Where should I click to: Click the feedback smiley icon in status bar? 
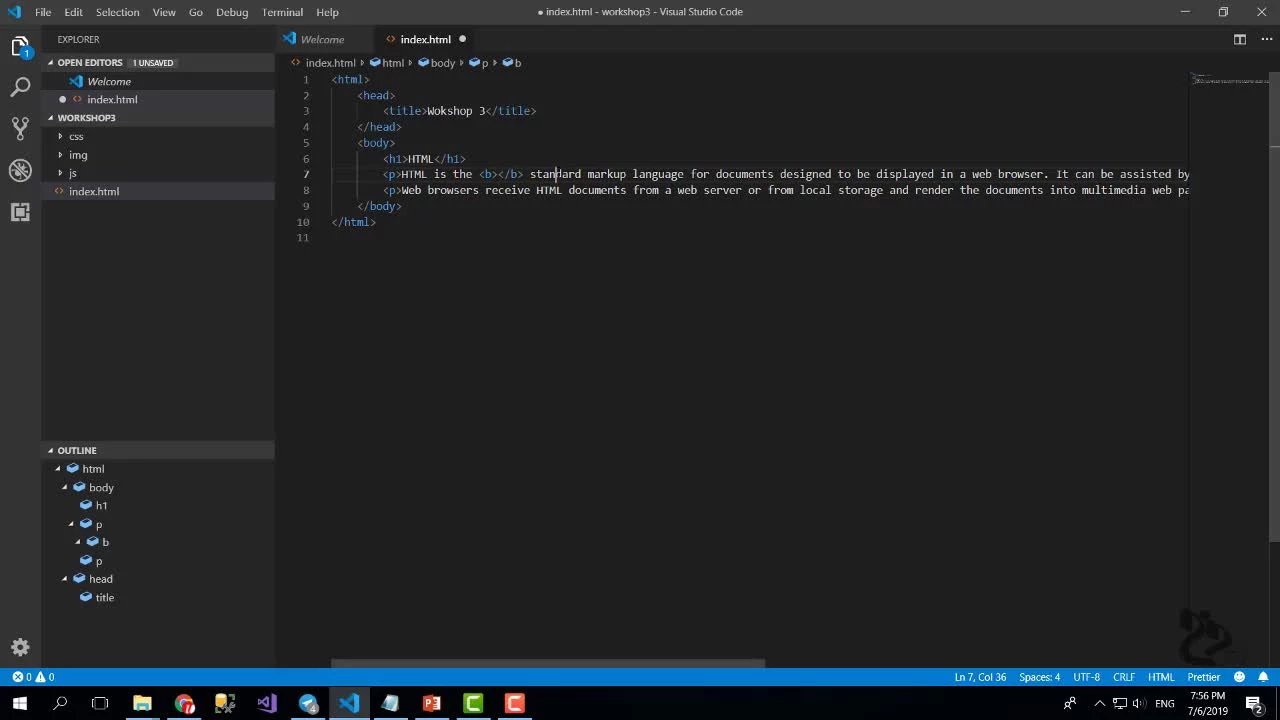pos(1240,677)
